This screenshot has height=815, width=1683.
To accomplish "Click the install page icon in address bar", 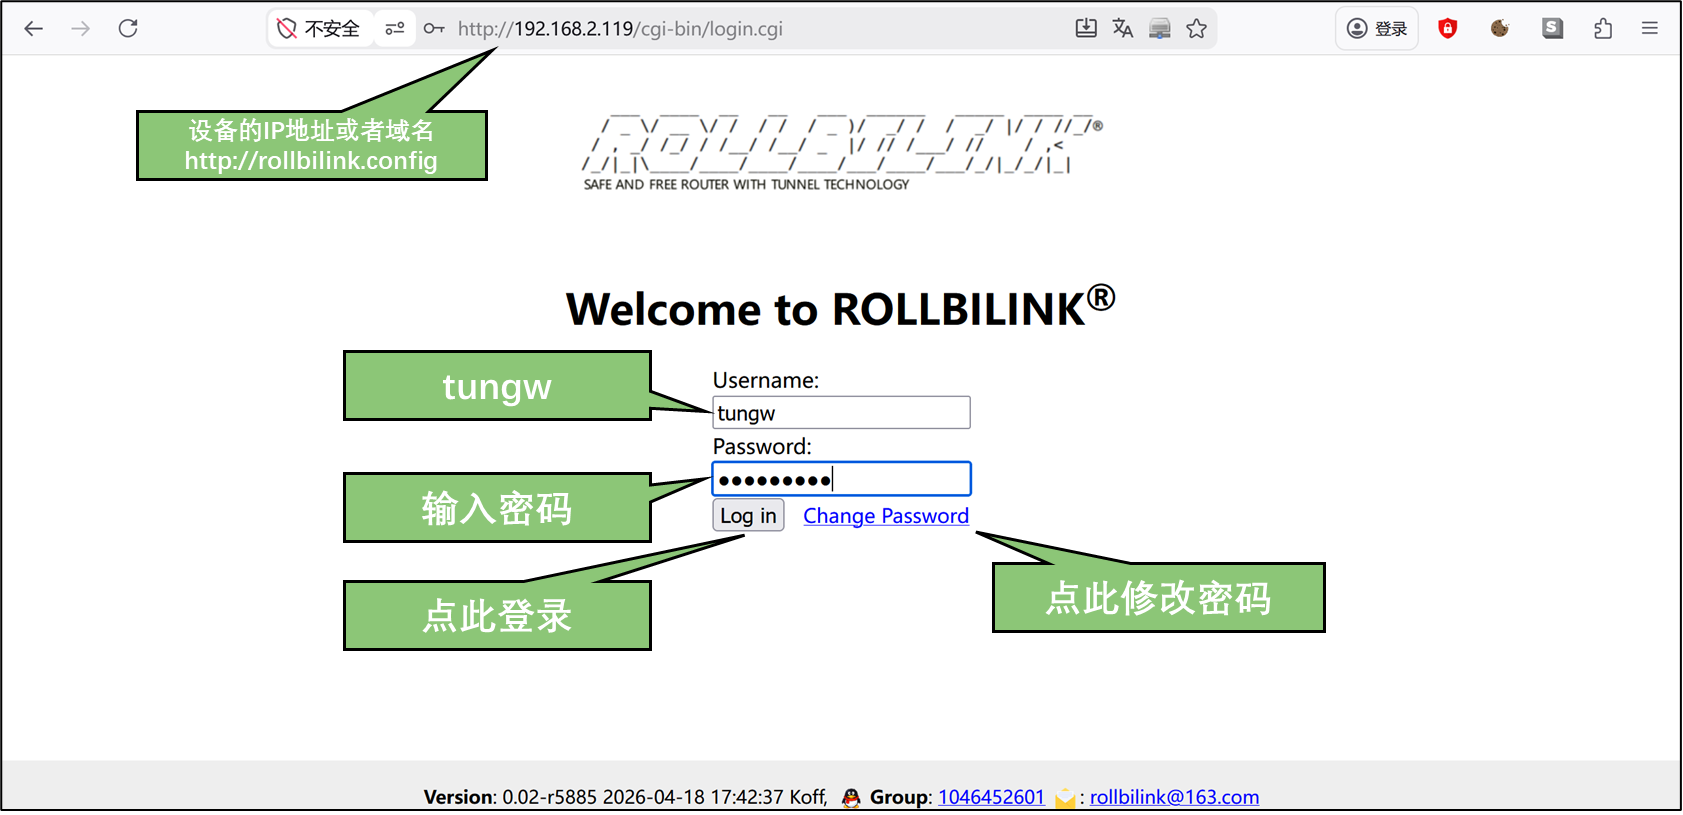I will 1086,28.
